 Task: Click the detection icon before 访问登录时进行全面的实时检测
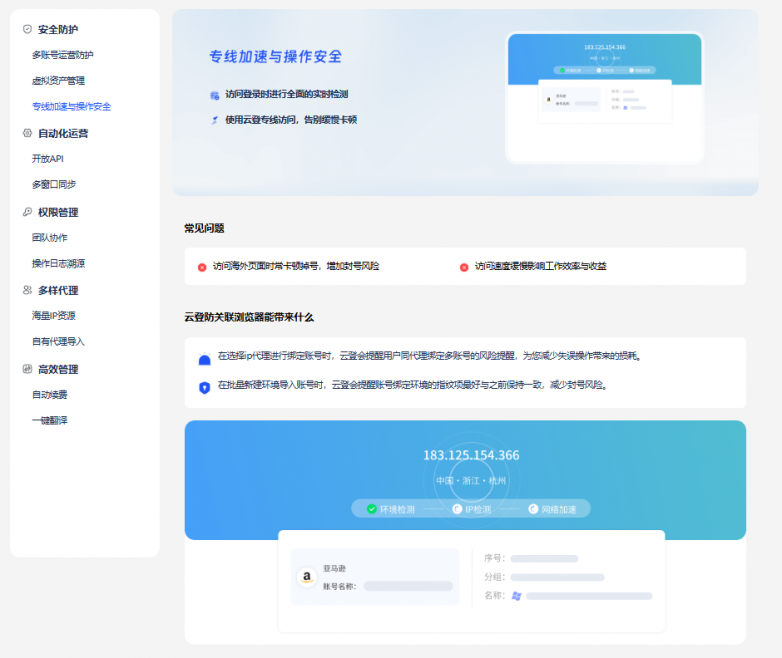pyautogui.click(x=214, y=95)
